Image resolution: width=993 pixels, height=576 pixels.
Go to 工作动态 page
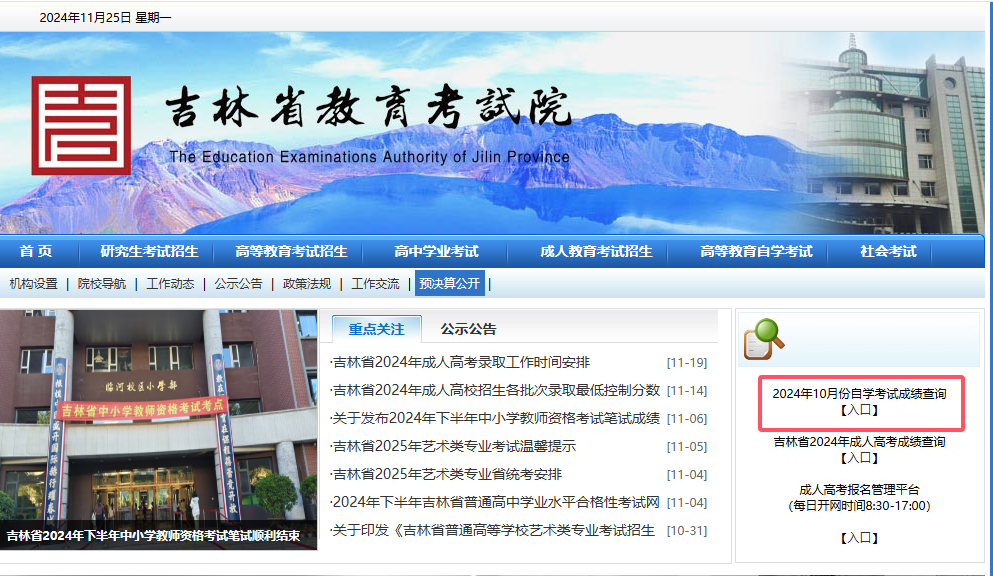pos(170,284)
